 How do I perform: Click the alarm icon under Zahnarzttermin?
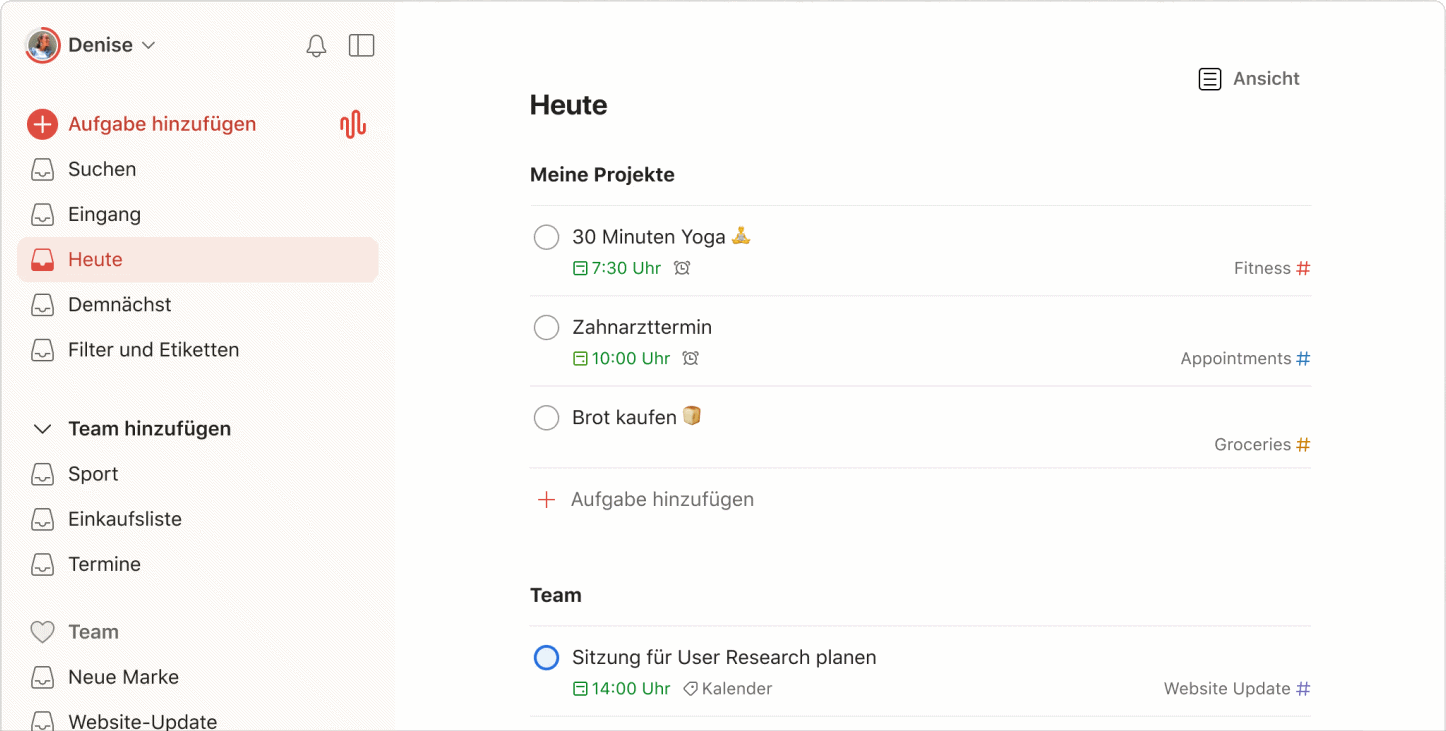pos(690,358)
